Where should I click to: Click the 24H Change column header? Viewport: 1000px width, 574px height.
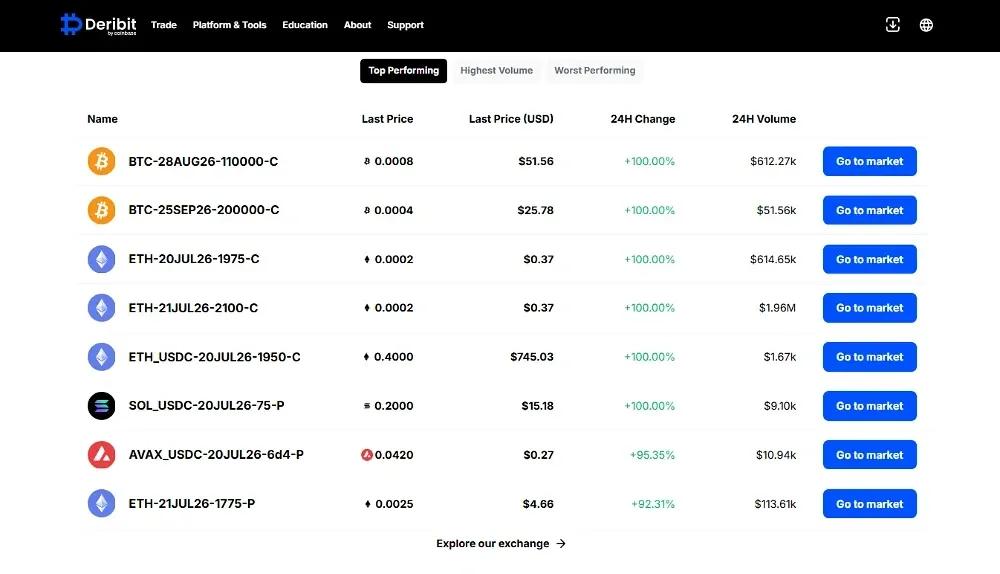pos(643,119)
